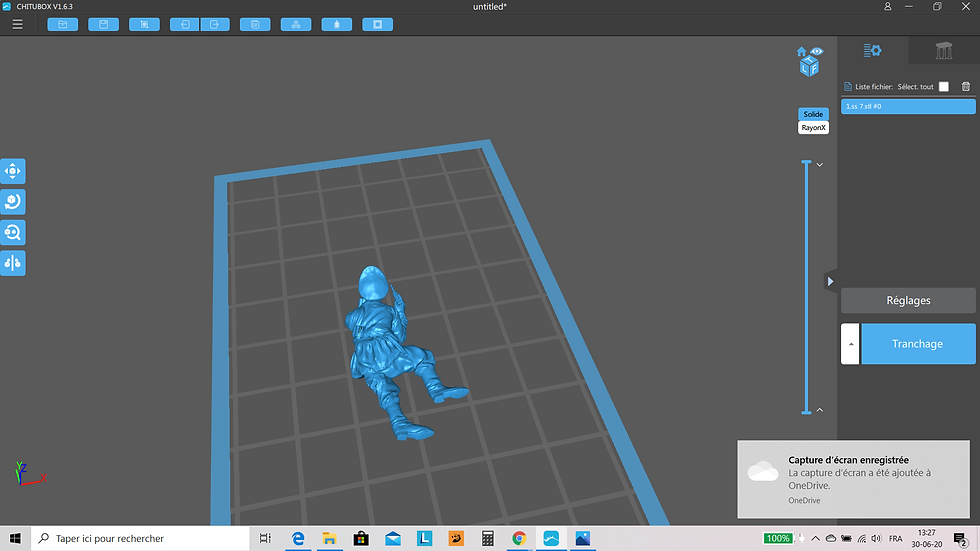Open Microsoft Edge from taskbar
980x551 pixels.
[x=298, y=539]
